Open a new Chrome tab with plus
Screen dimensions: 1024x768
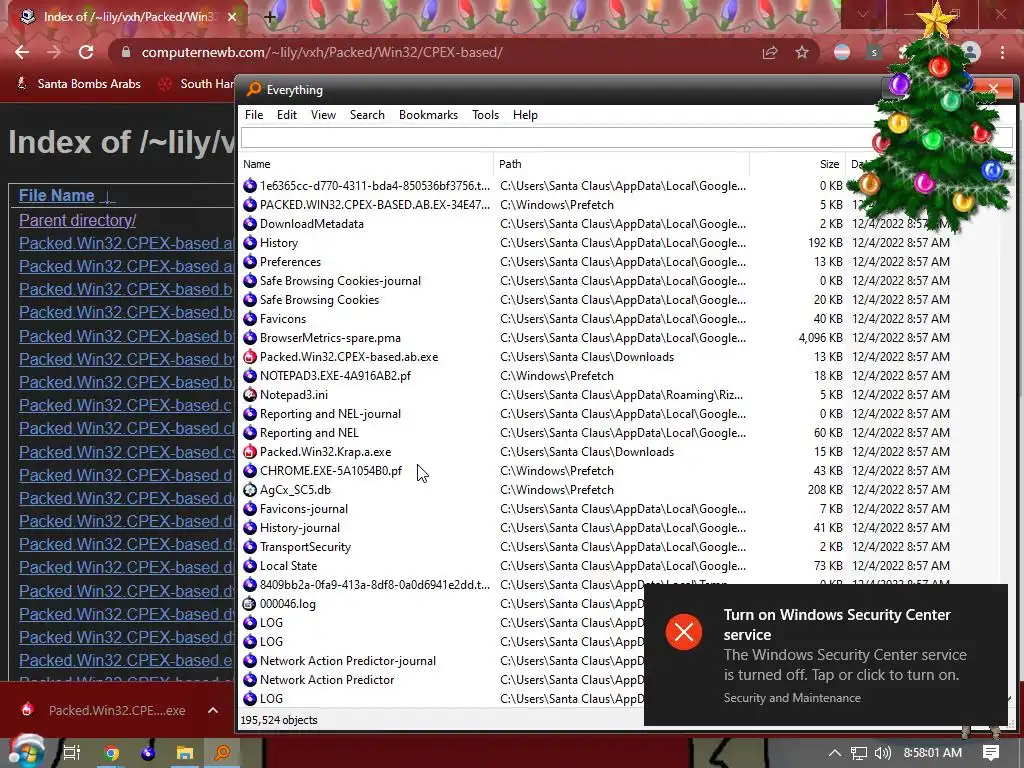tap(270, 17)
